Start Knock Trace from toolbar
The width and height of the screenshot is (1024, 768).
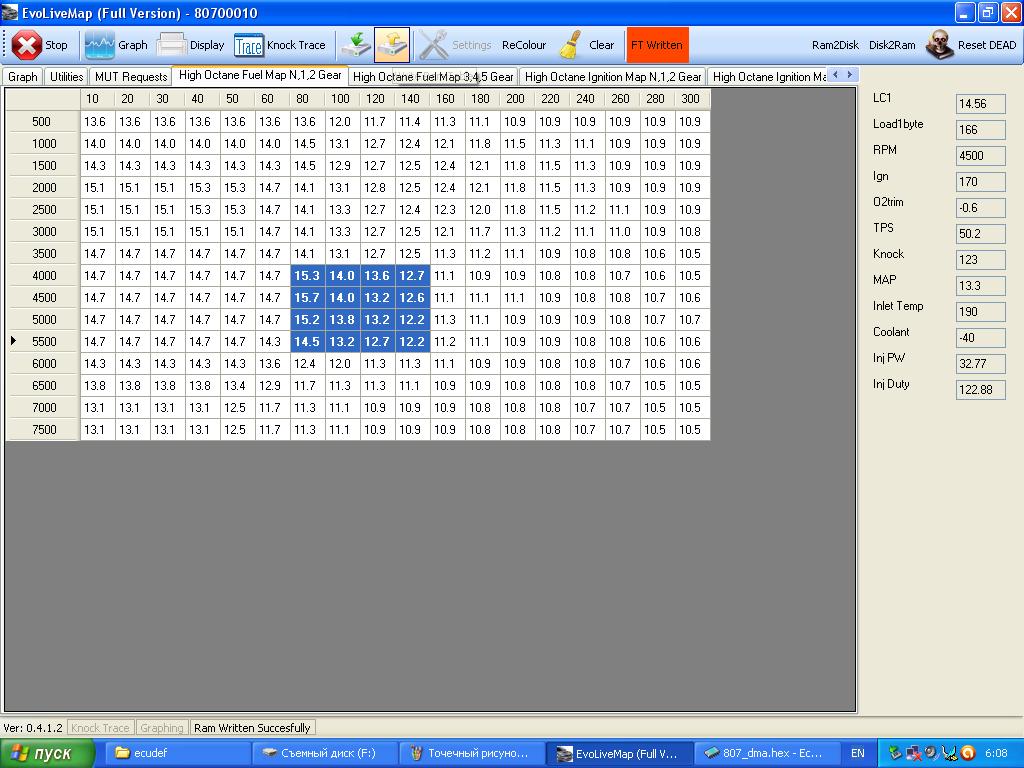[248, 45]
